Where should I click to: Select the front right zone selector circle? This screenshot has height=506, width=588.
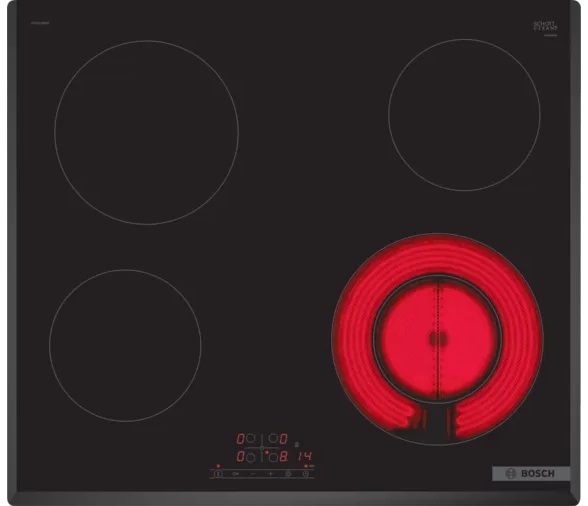click(273, 457)
